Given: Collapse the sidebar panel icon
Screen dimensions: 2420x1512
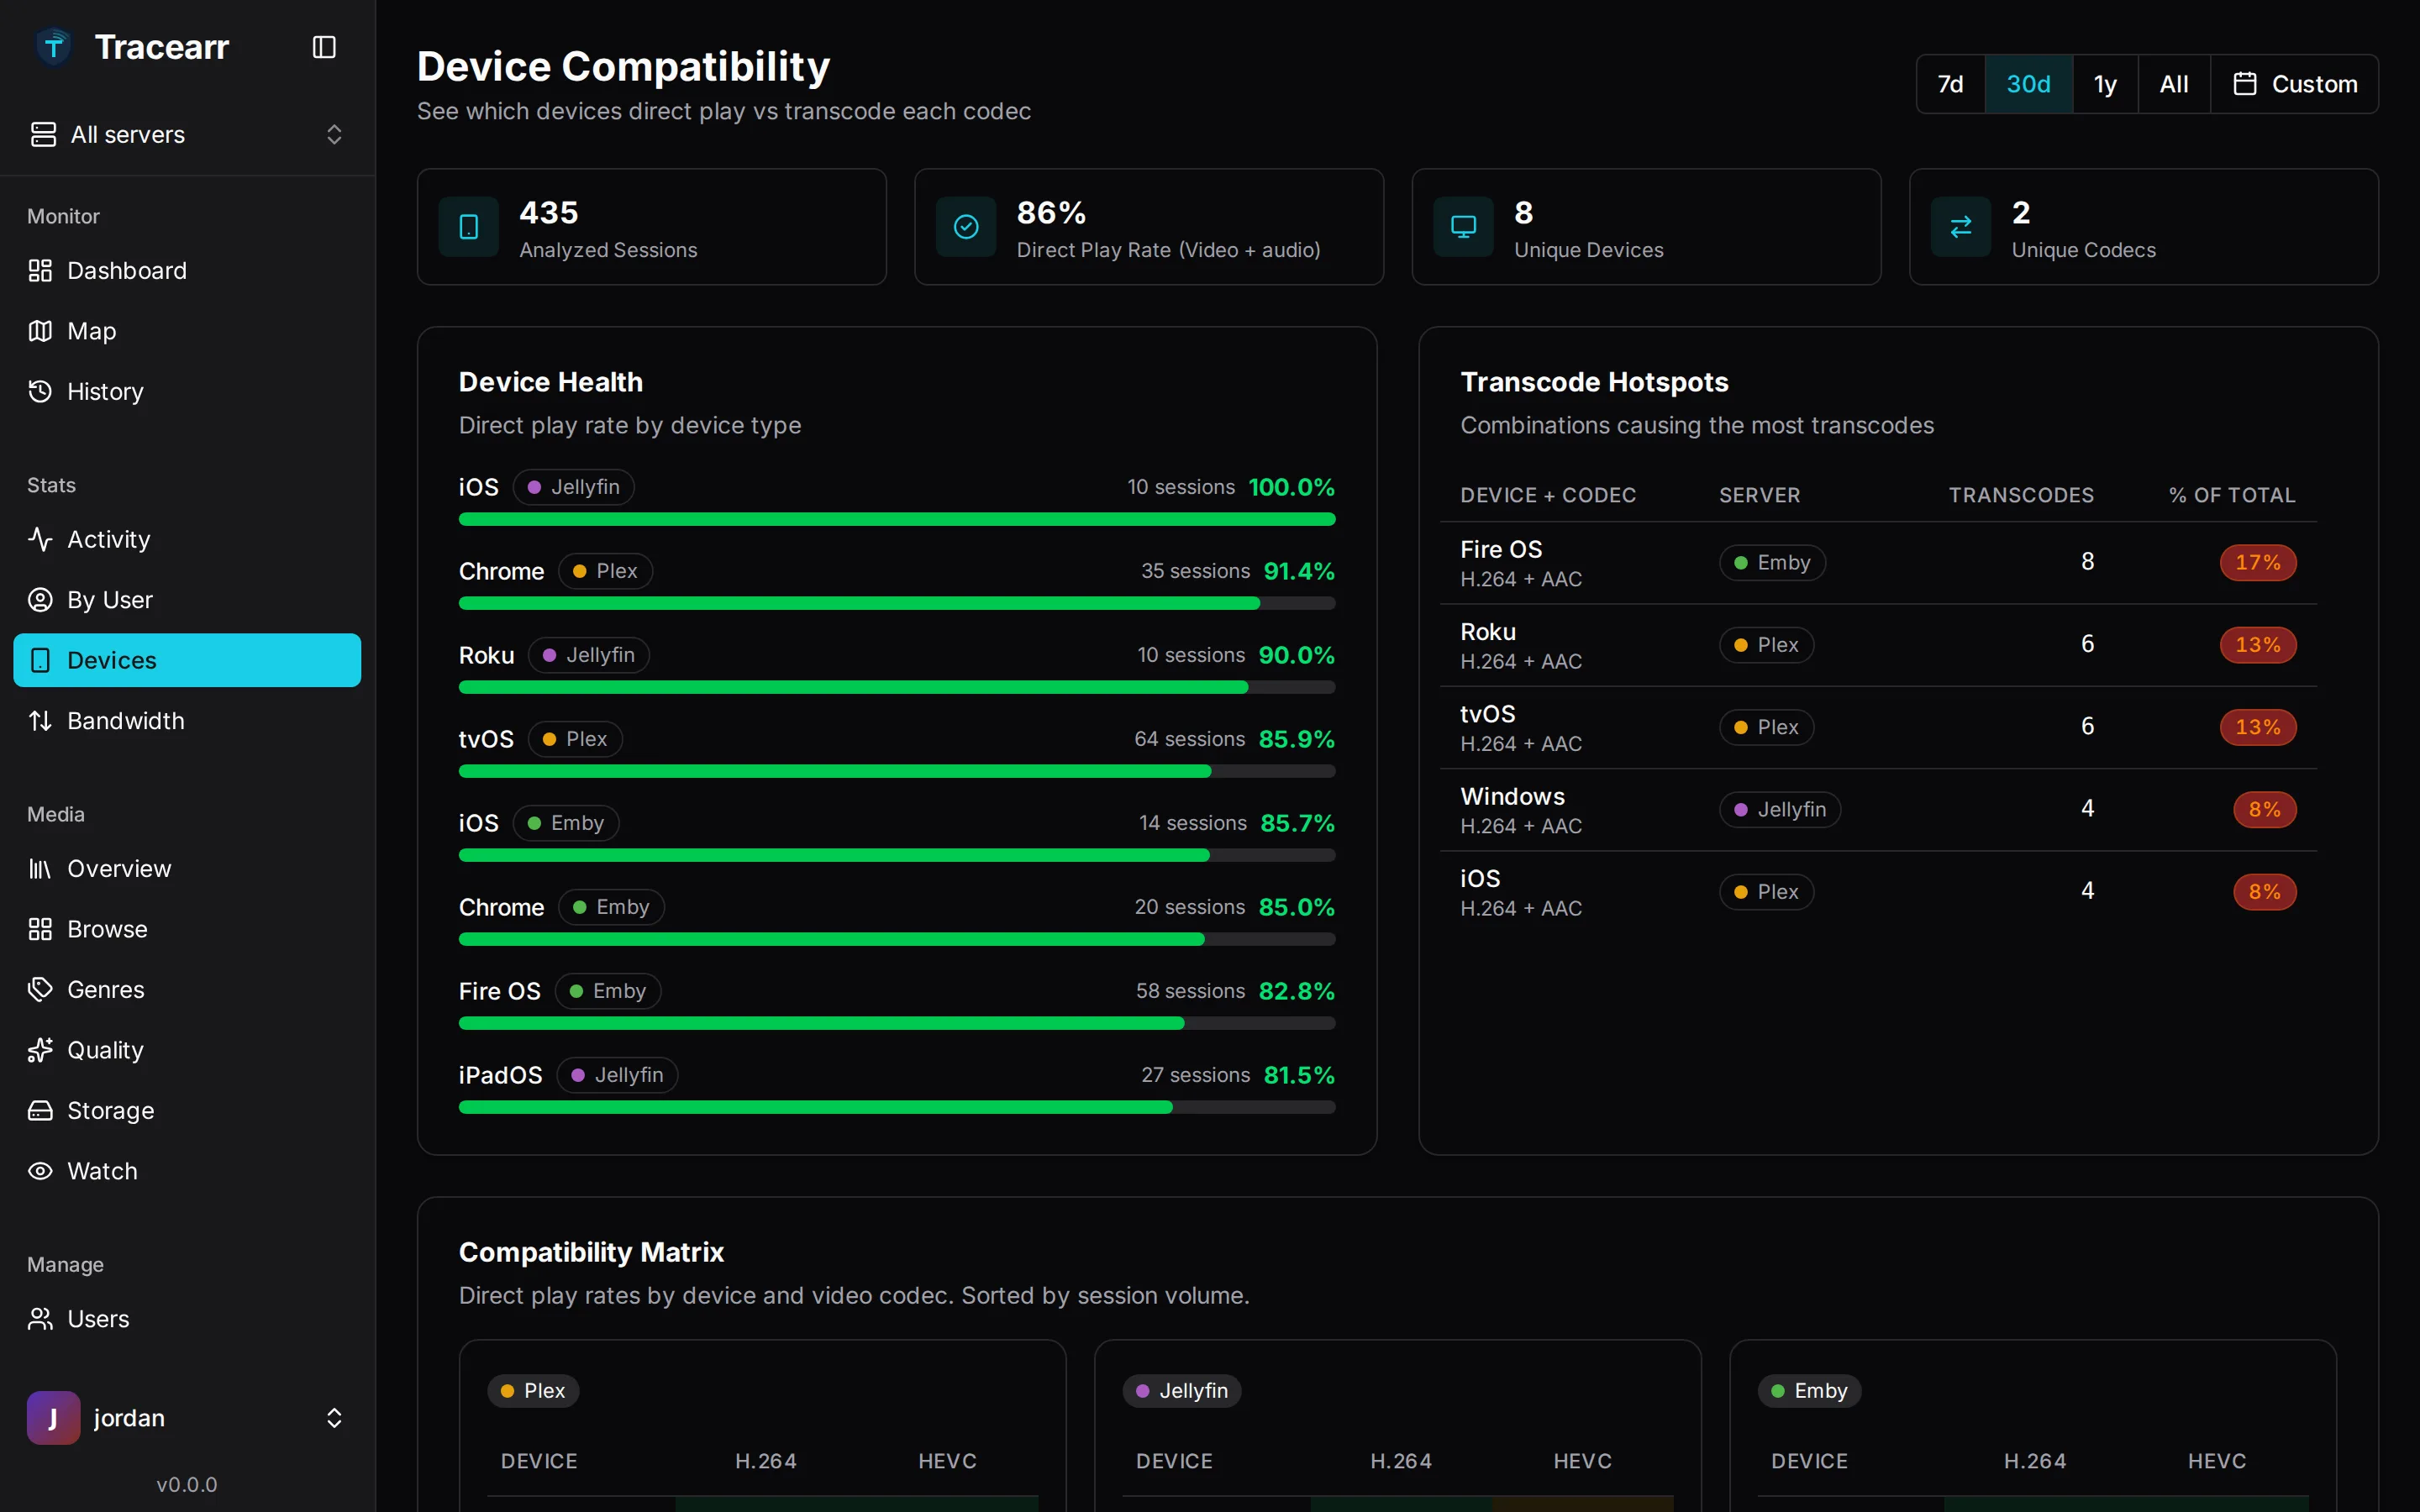Looking at the screenshot, I should (324, 47).
